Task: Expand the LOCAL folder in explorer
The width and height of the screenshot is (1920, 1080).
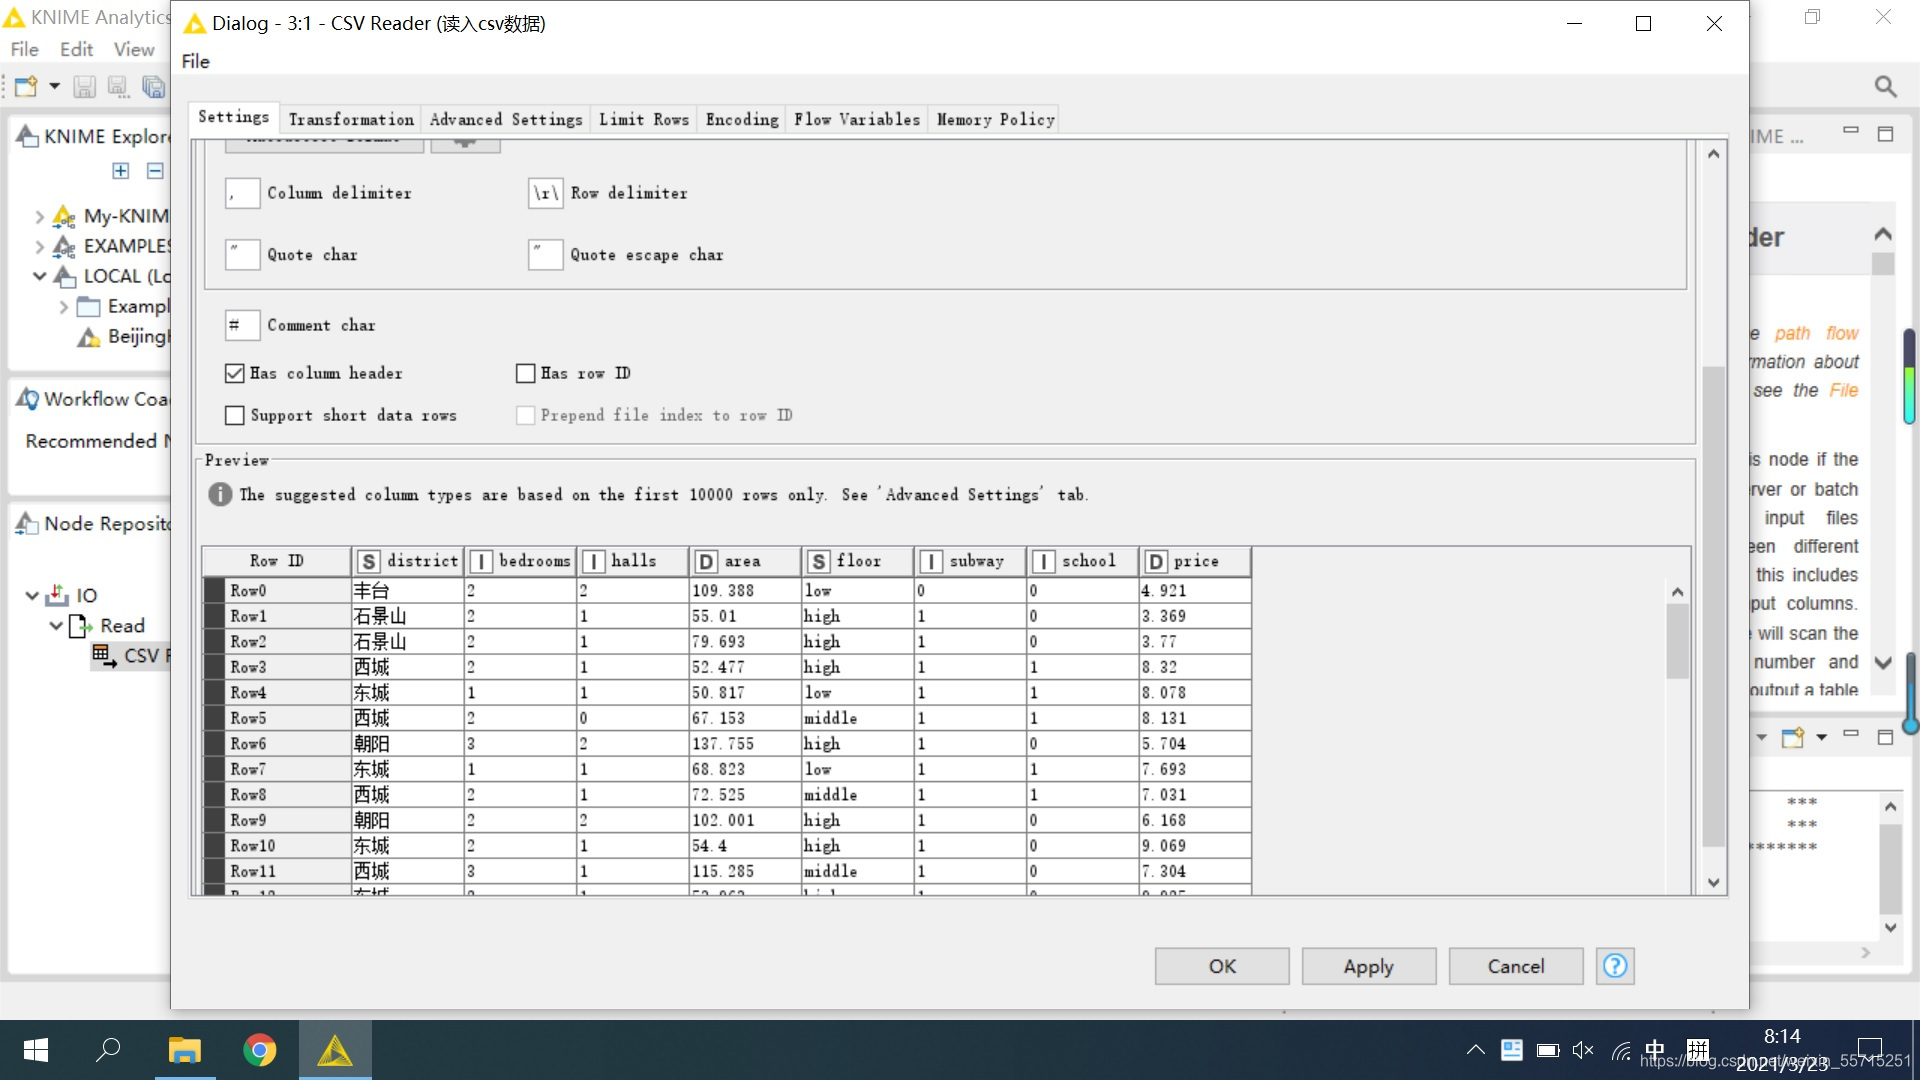Action: pos(38,277)
